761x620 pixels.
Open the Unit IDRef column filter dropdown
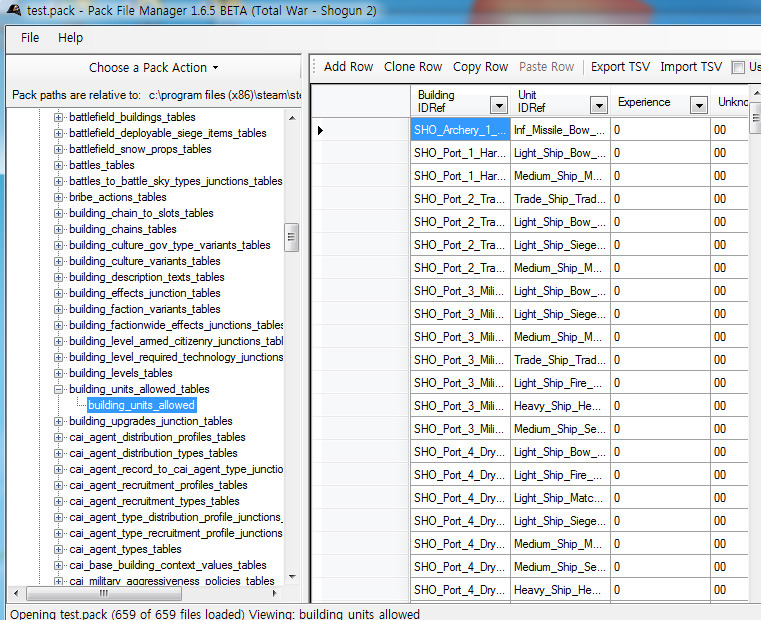(599, 104)
